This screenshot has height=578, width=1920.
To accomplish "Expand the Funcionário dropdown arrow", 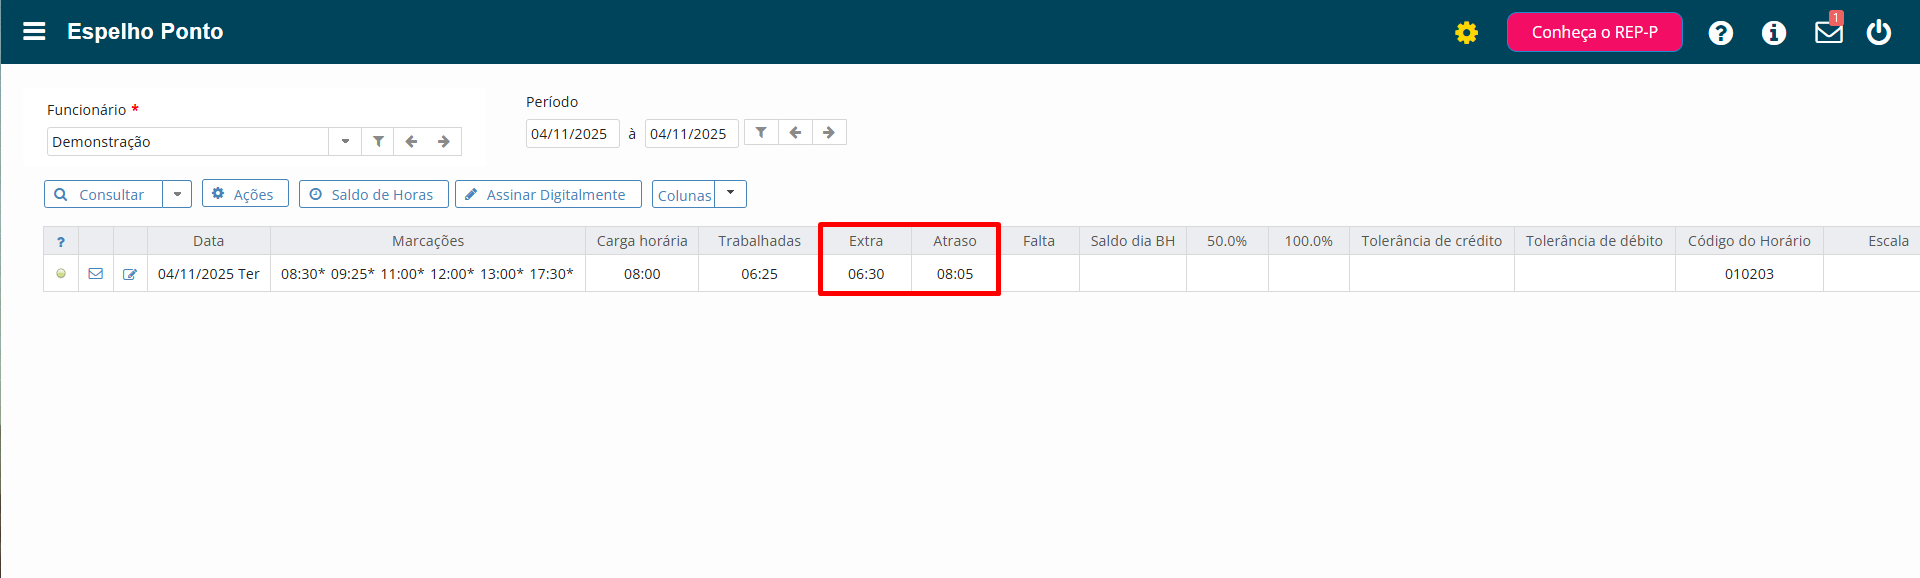I will point(345,141).
